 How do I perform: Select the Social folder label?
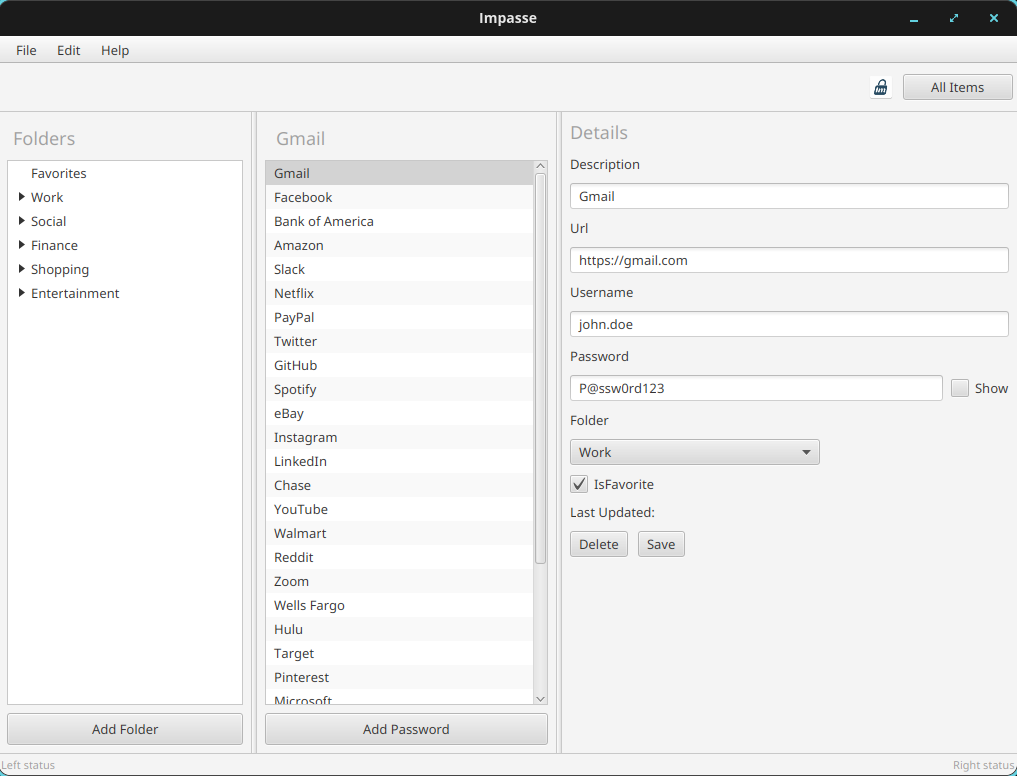48,221
